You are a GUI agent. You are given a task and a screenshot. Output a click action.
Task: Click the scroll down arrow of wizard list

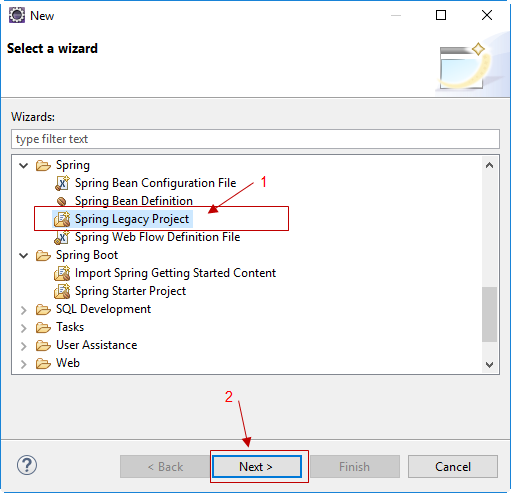pyautogui.click(x=489, y=364)
